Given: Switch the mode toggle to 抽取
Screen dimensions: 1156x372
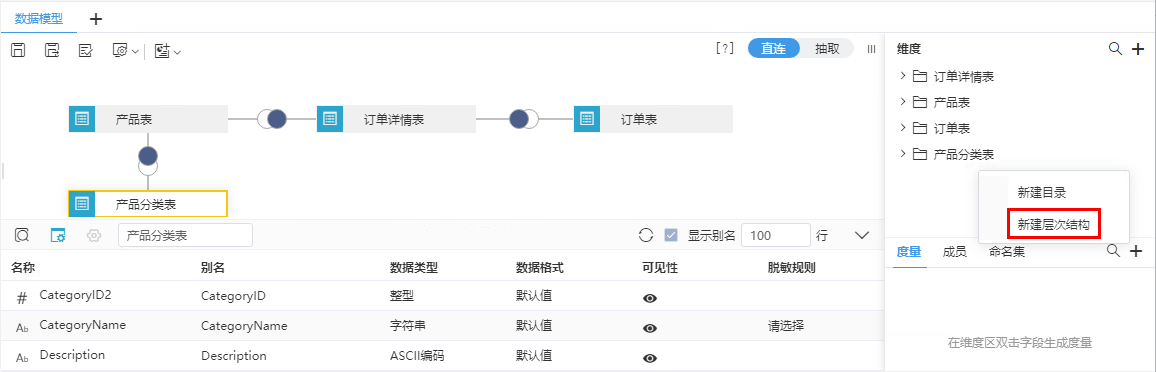Looking at the screenshot, I should [x=826, y=49].
